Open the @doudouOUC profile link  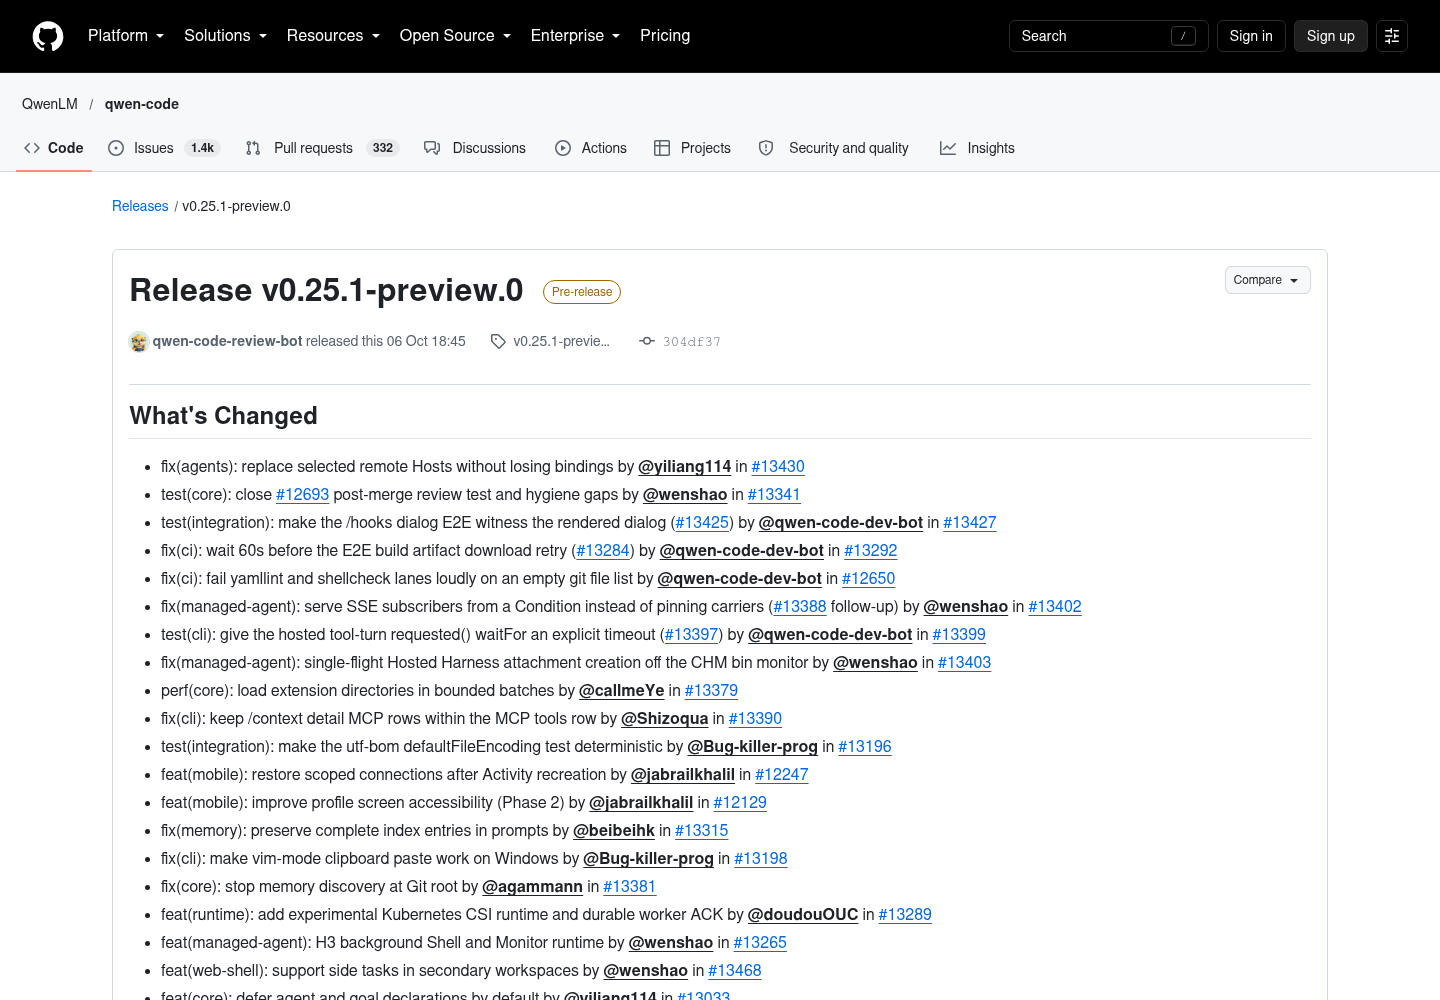(x=803, y=915)
